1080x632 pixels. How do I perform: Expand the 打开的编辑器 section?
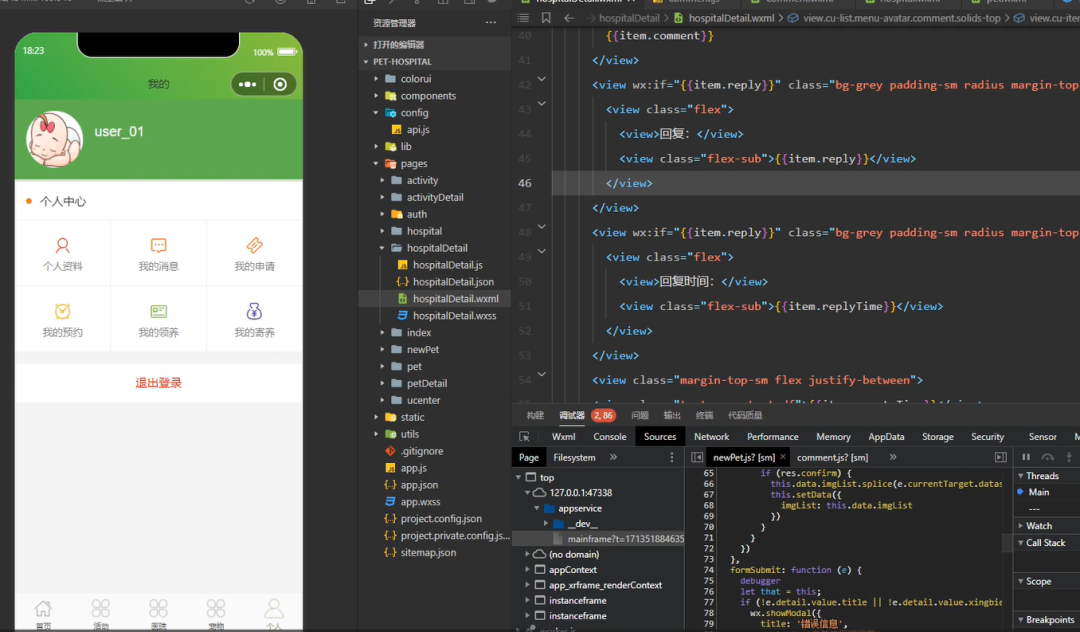[x=366, y=44]
